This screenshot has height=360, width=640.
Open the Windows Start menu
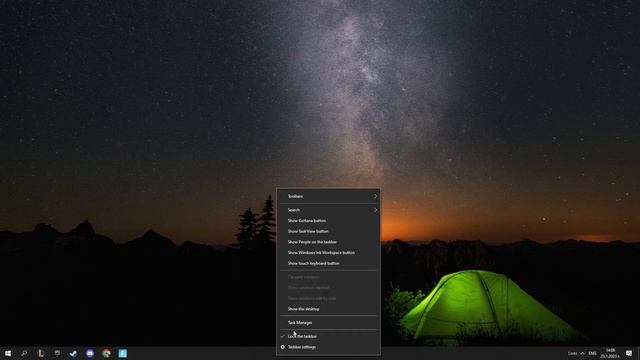click(x=8, y=353)
